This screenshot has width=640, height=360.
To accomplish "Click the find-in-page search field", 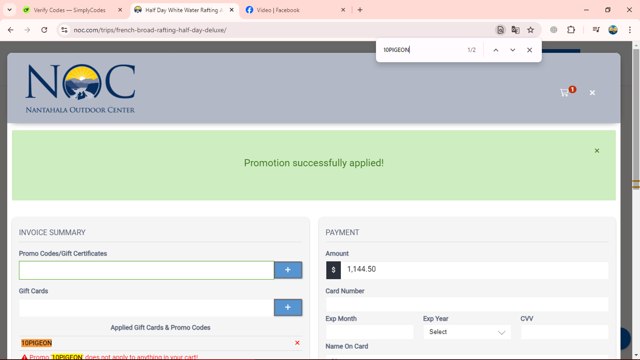I will [x=422, y=50].
